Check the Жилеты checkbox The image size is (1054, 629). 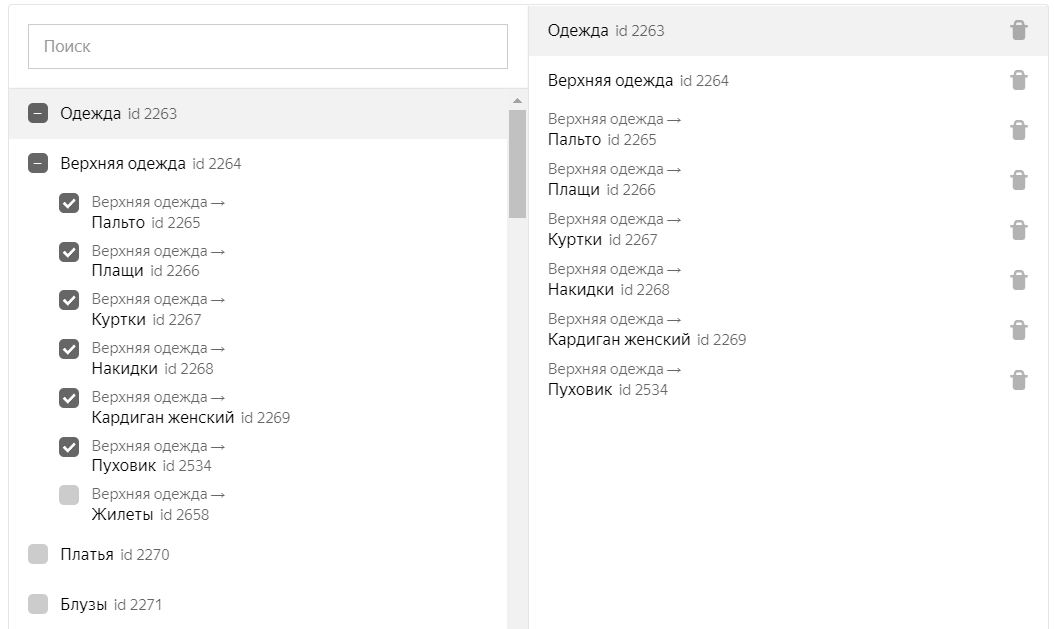click(x=69, y=495)
